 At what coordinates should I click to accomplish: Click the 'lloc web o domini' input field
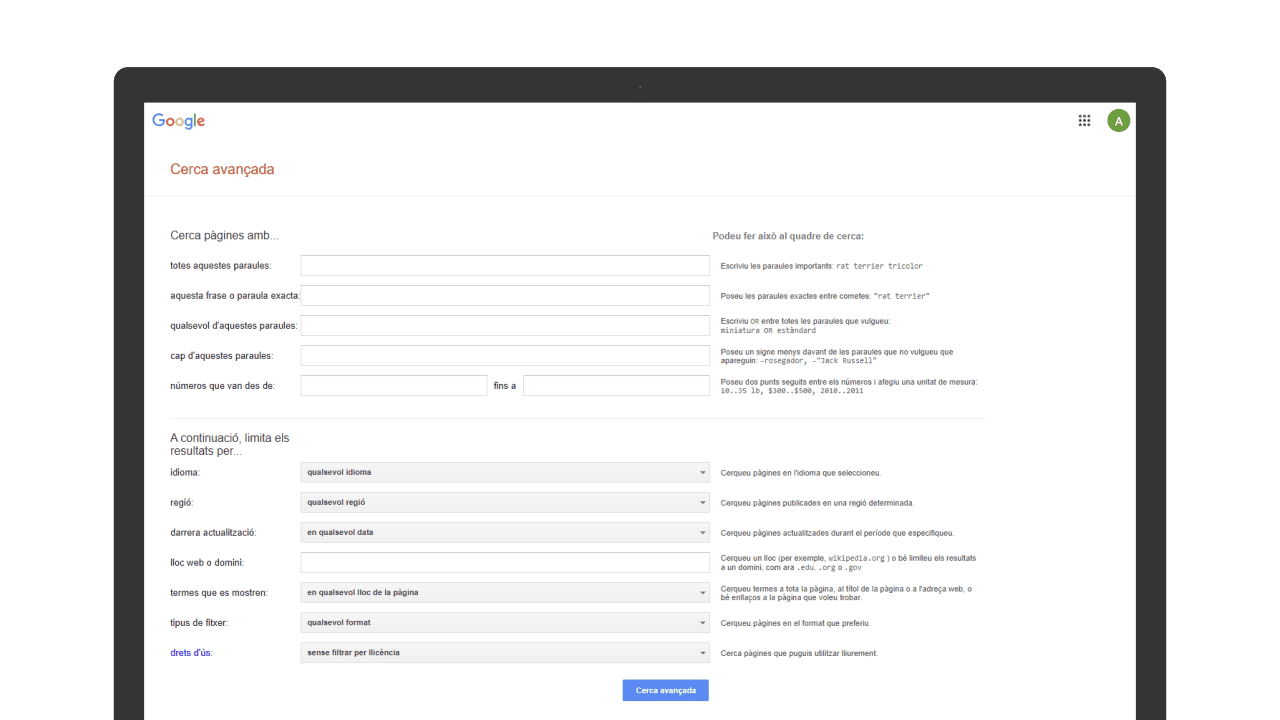coord(505,563)
